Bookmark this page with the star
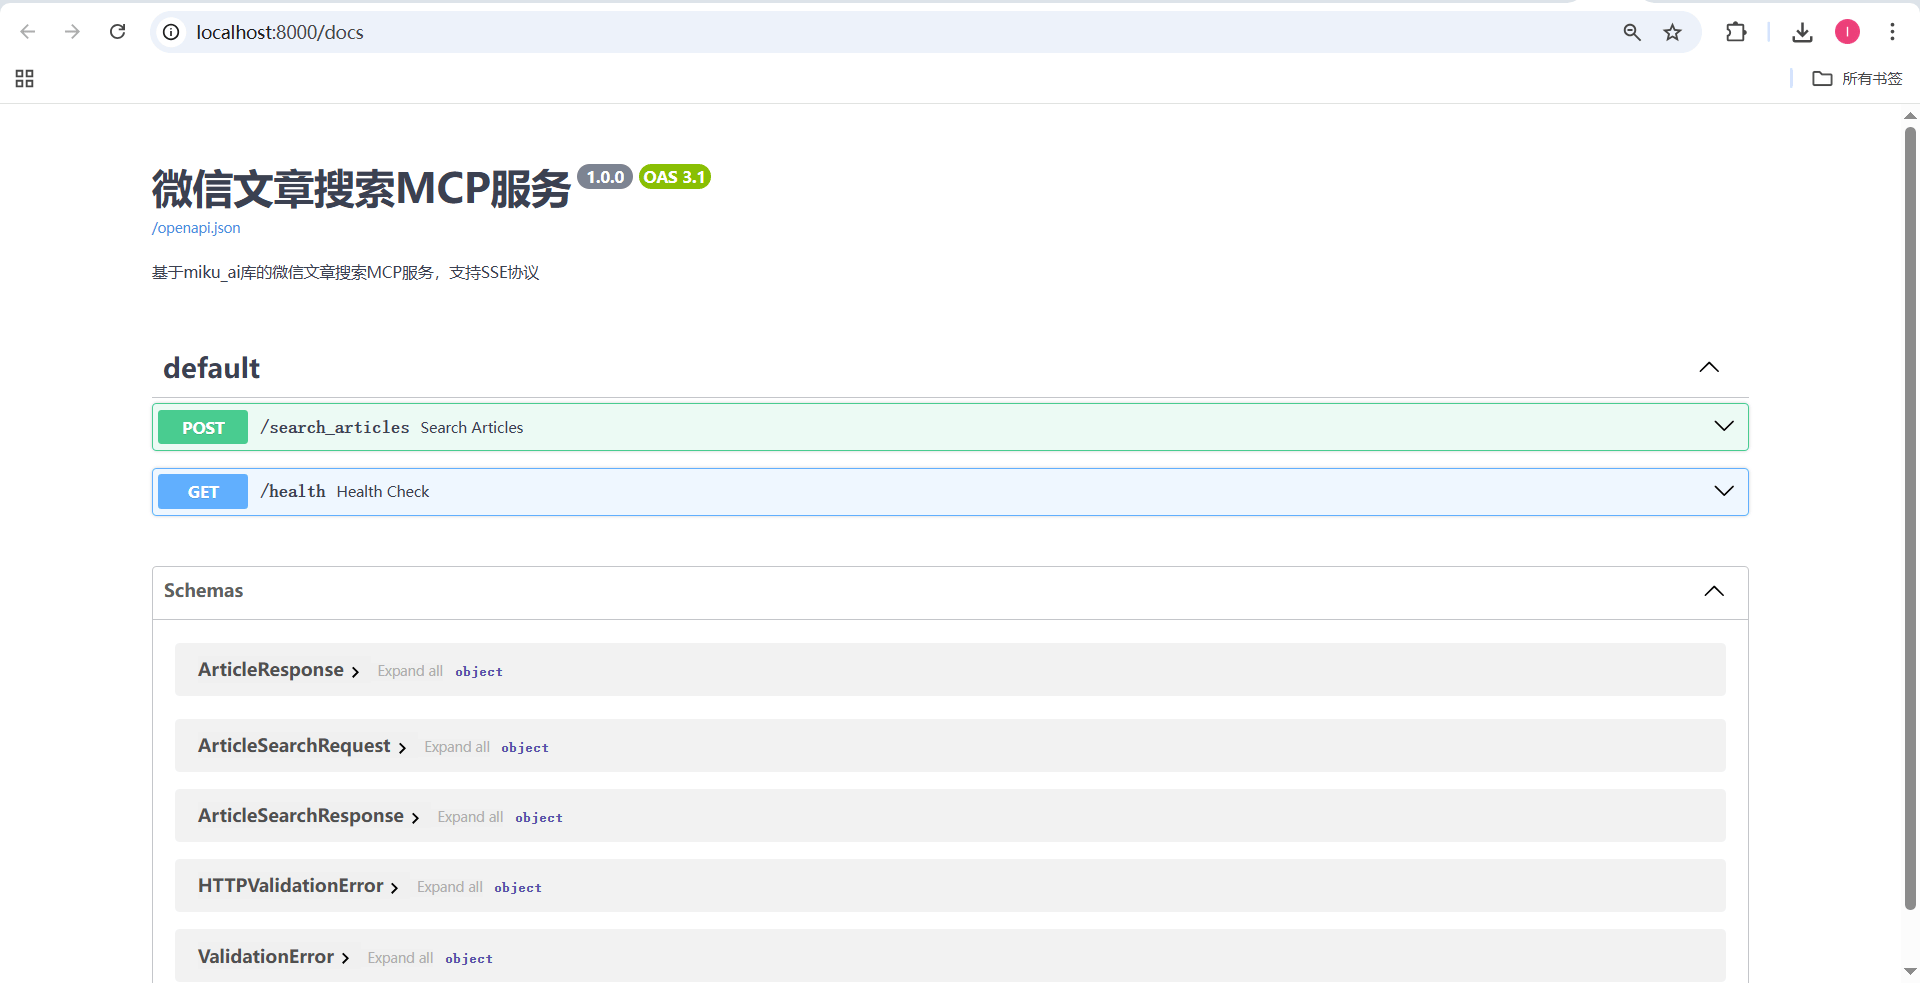The image size is (1920, 983). click(1673, 32)
